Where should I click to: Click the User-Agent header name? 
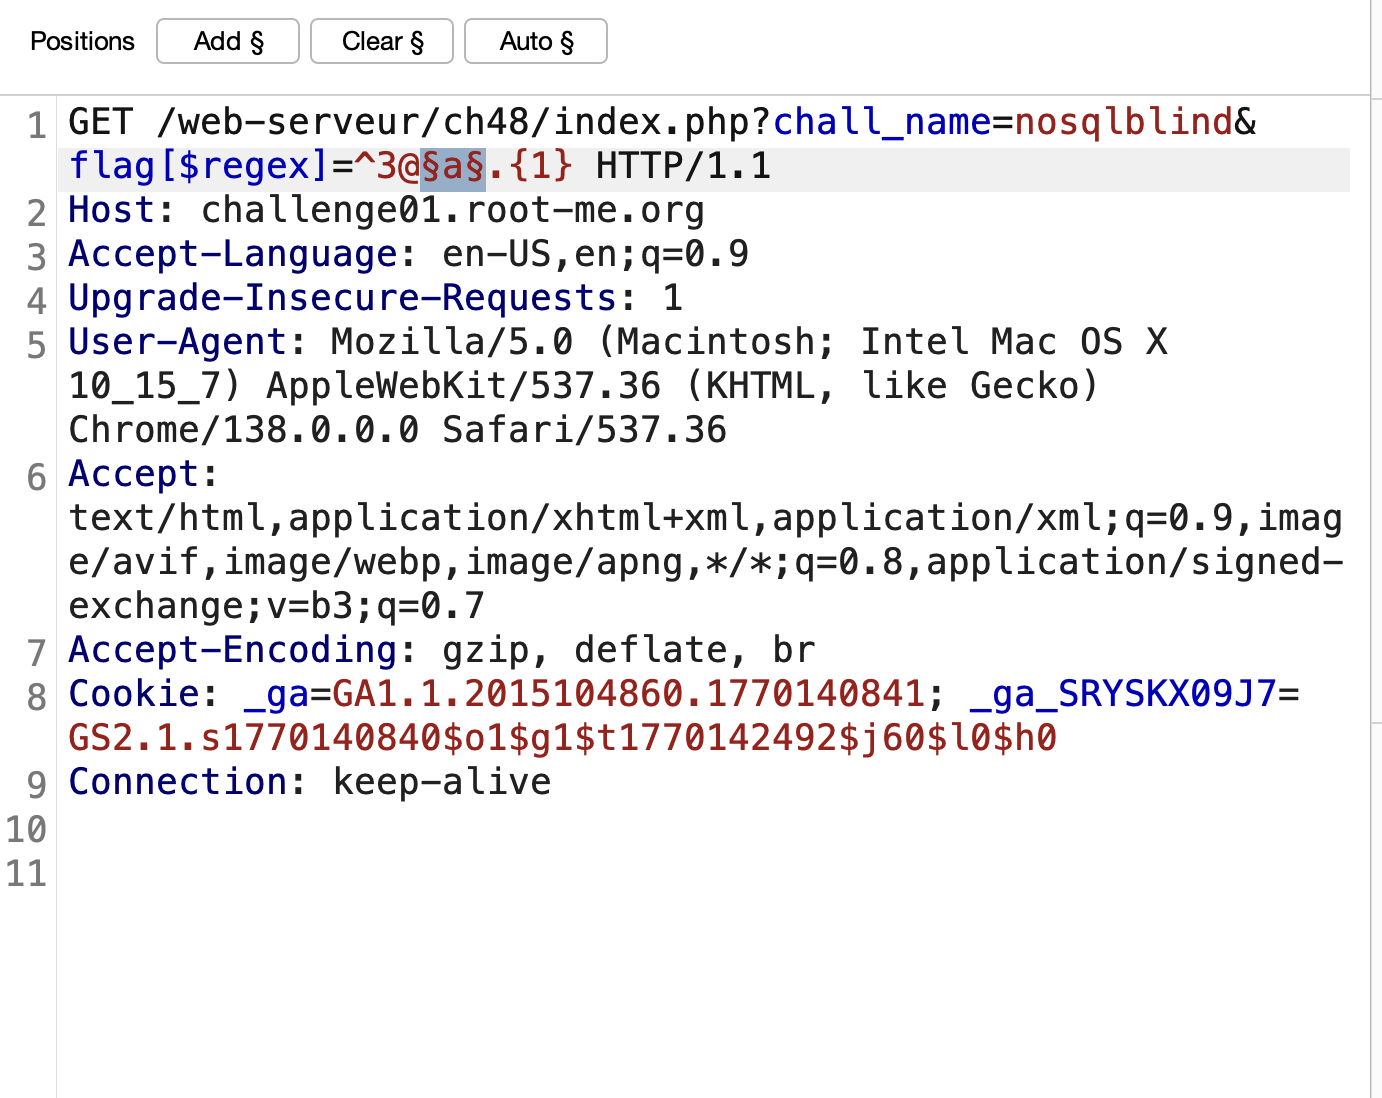(x=178, y=342)
